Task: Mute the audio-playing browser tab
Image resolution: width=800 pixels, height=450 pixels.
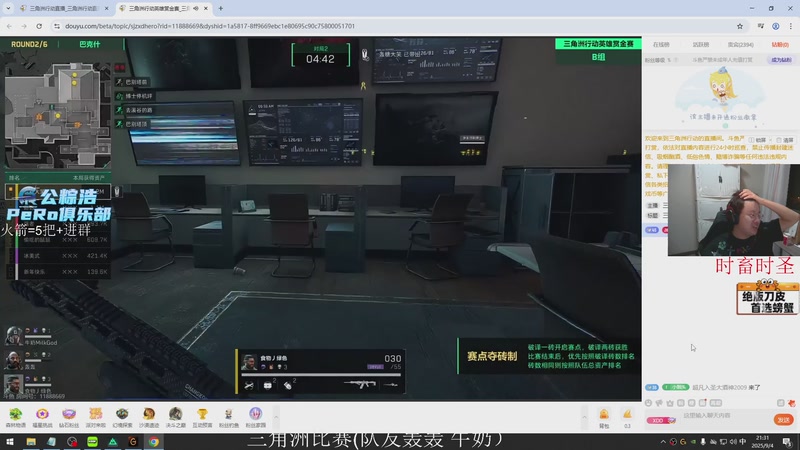Action: 196,8
